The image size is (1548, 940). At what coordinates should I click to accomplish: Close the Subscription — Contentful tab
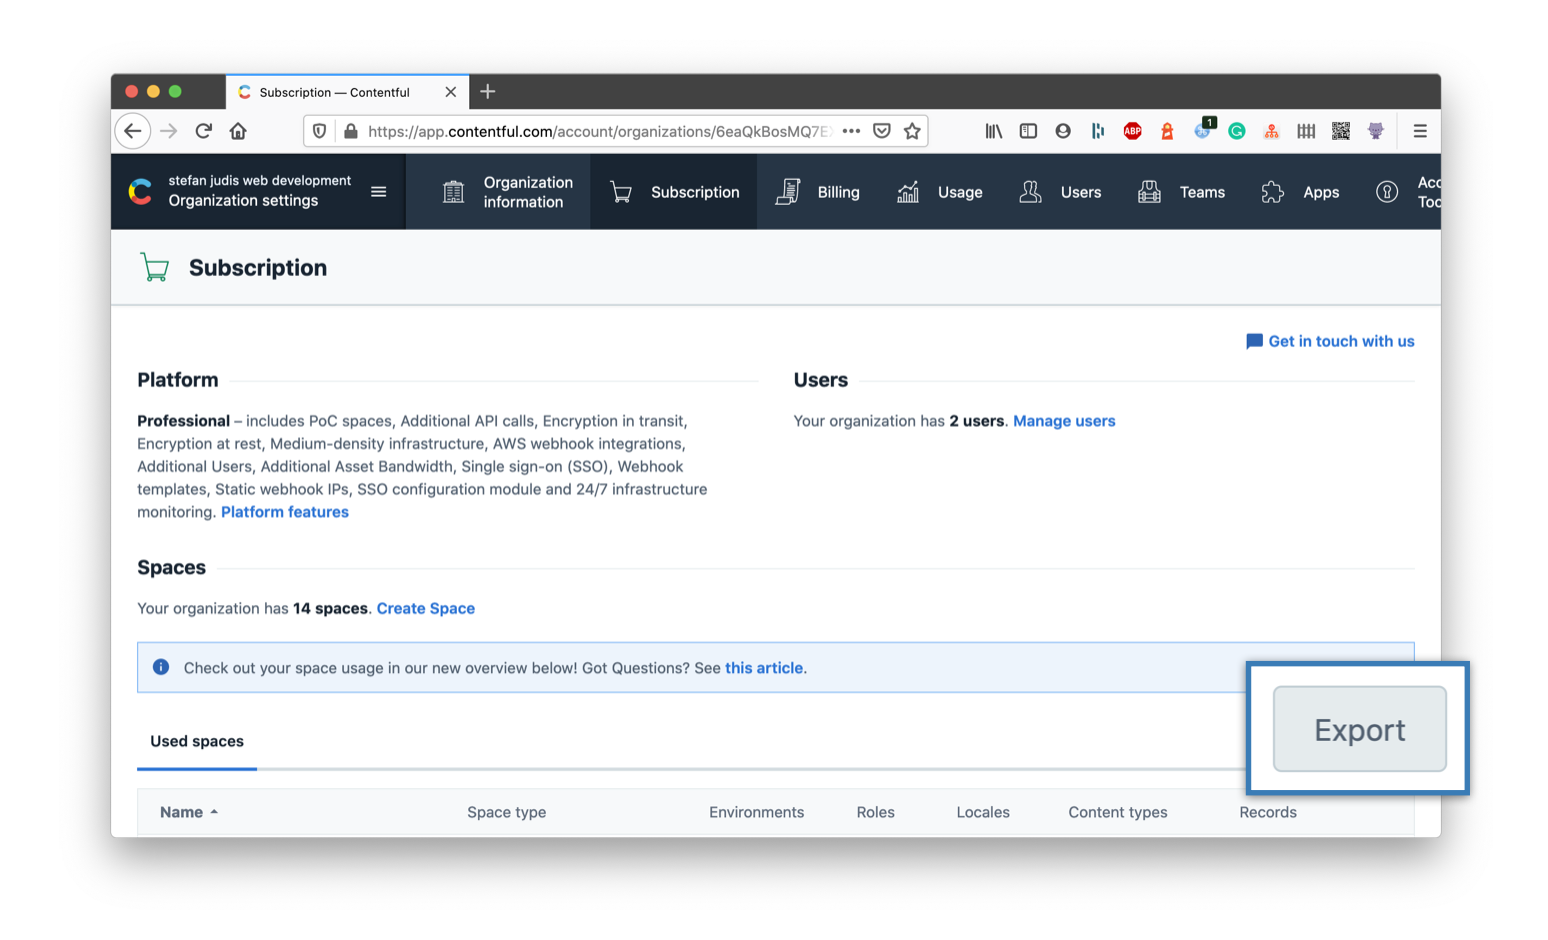451,92
